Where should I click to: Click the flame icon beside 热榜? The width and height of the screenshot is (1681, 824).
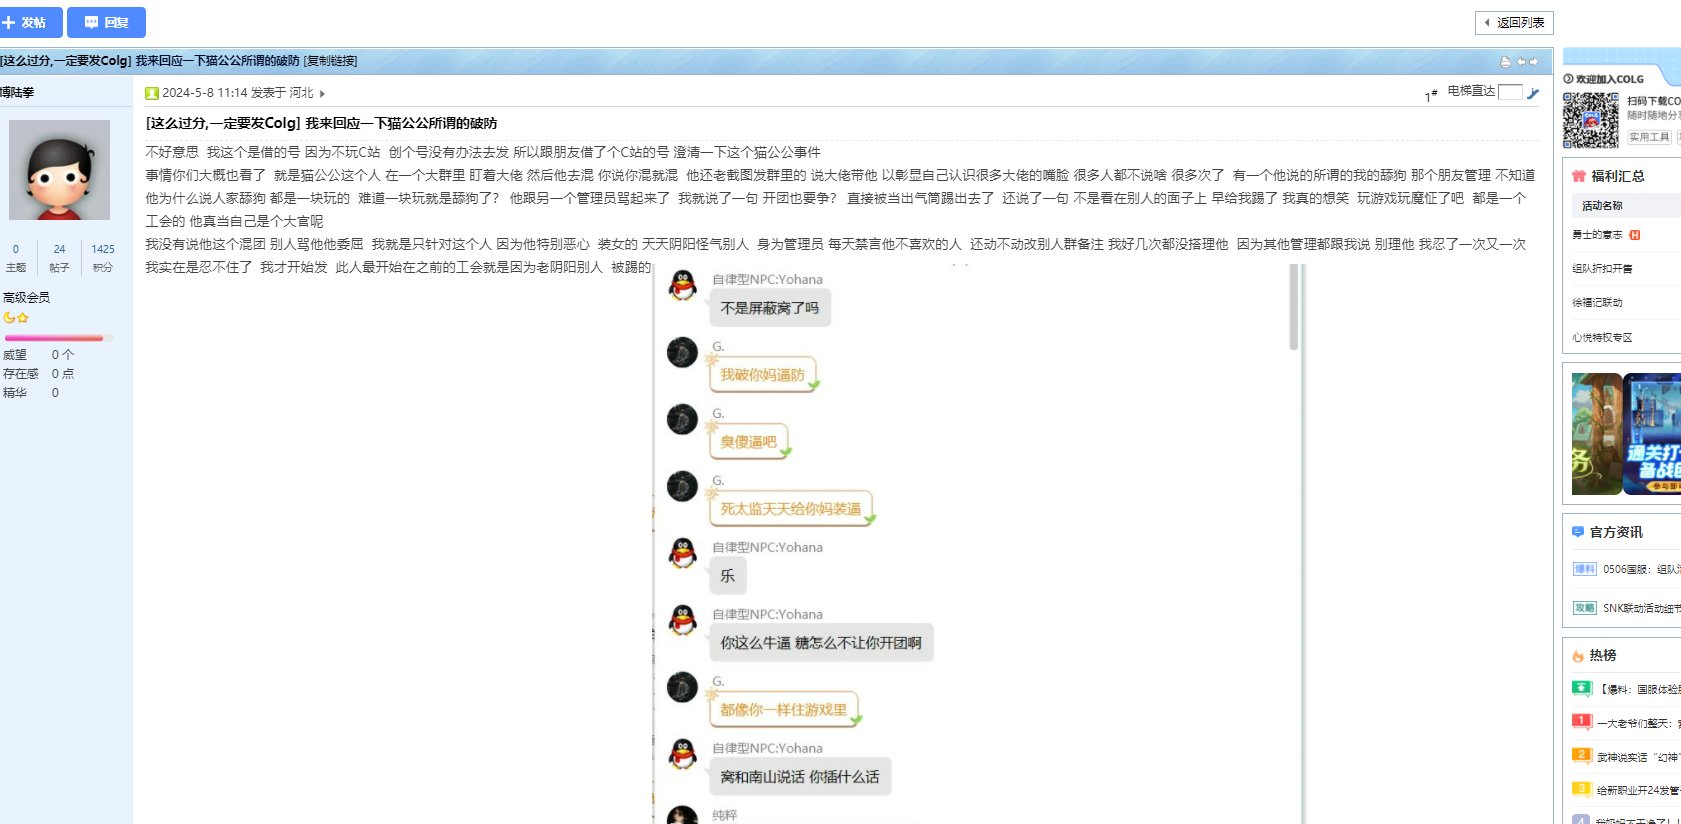[1578, 656]
